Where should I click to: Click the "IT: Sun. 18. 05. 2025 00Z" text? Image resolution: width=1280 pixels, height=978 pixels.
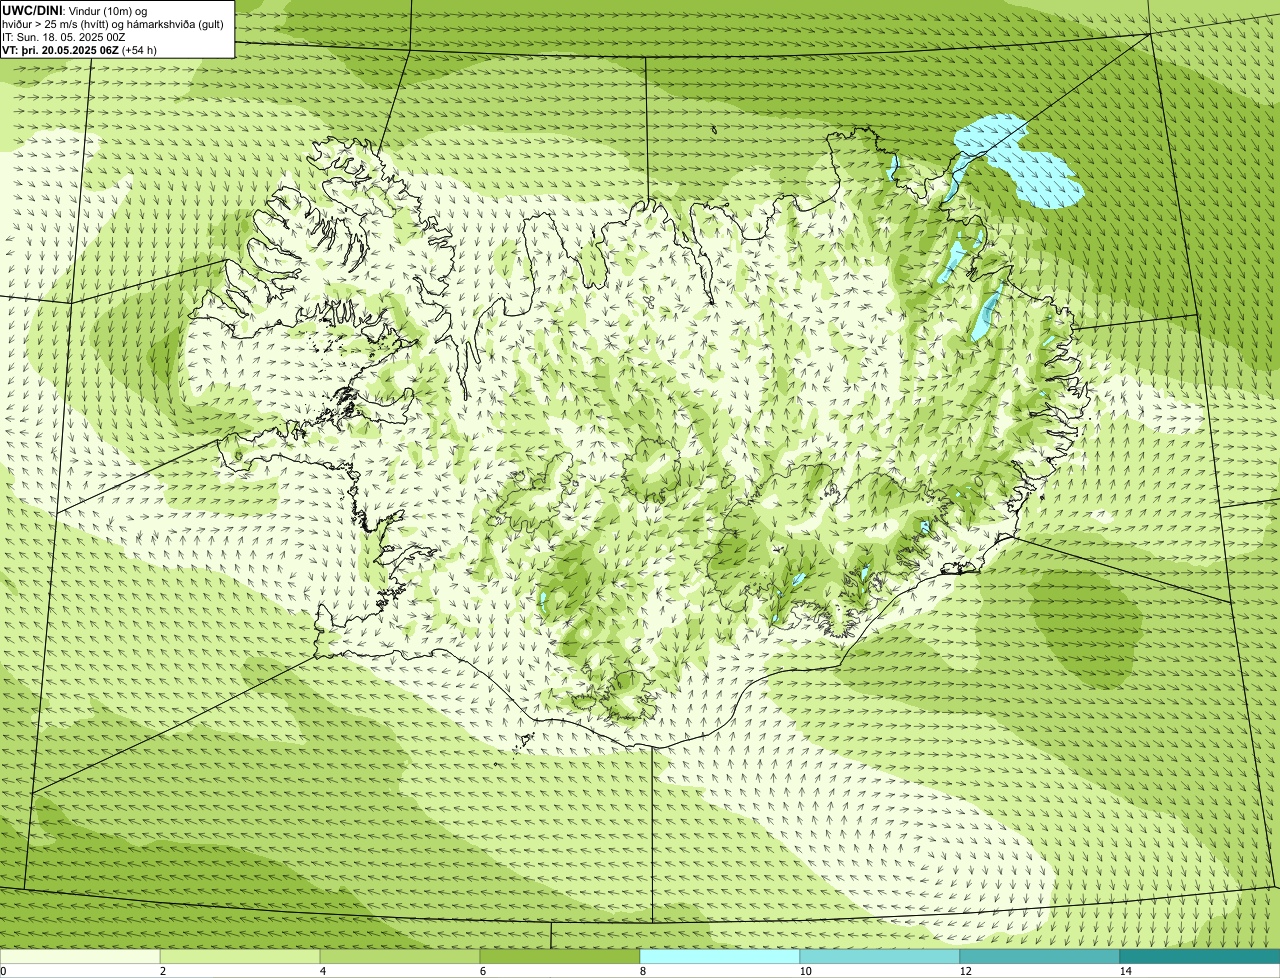(x=64, y=37)
